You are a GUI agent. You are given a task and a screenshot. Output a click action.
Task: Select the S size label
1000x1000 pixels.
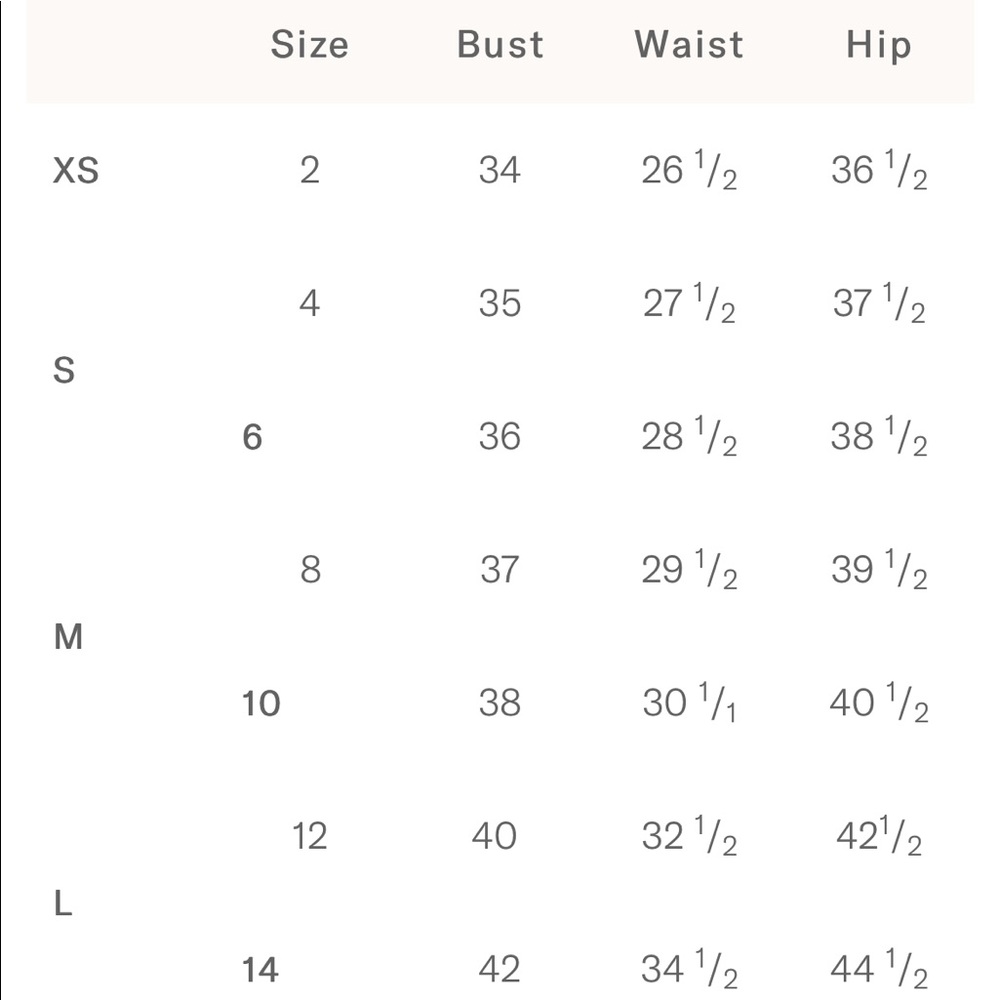coord(64,370)
